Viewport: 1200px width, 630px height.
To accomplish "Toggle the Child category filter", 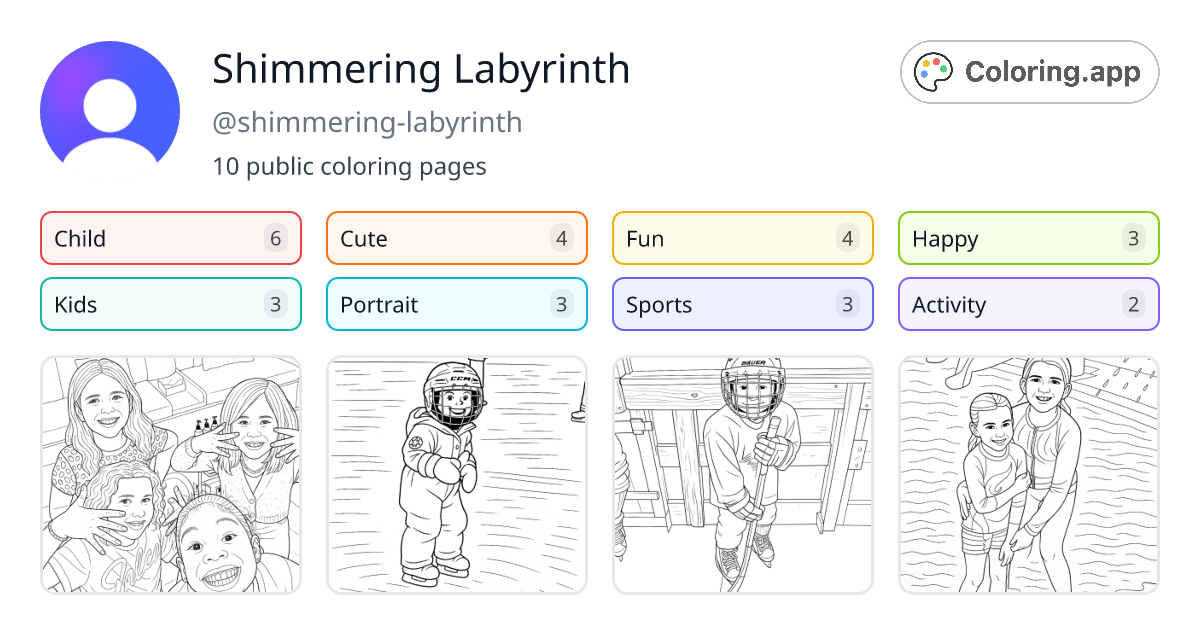I will [x=170, y=238].
